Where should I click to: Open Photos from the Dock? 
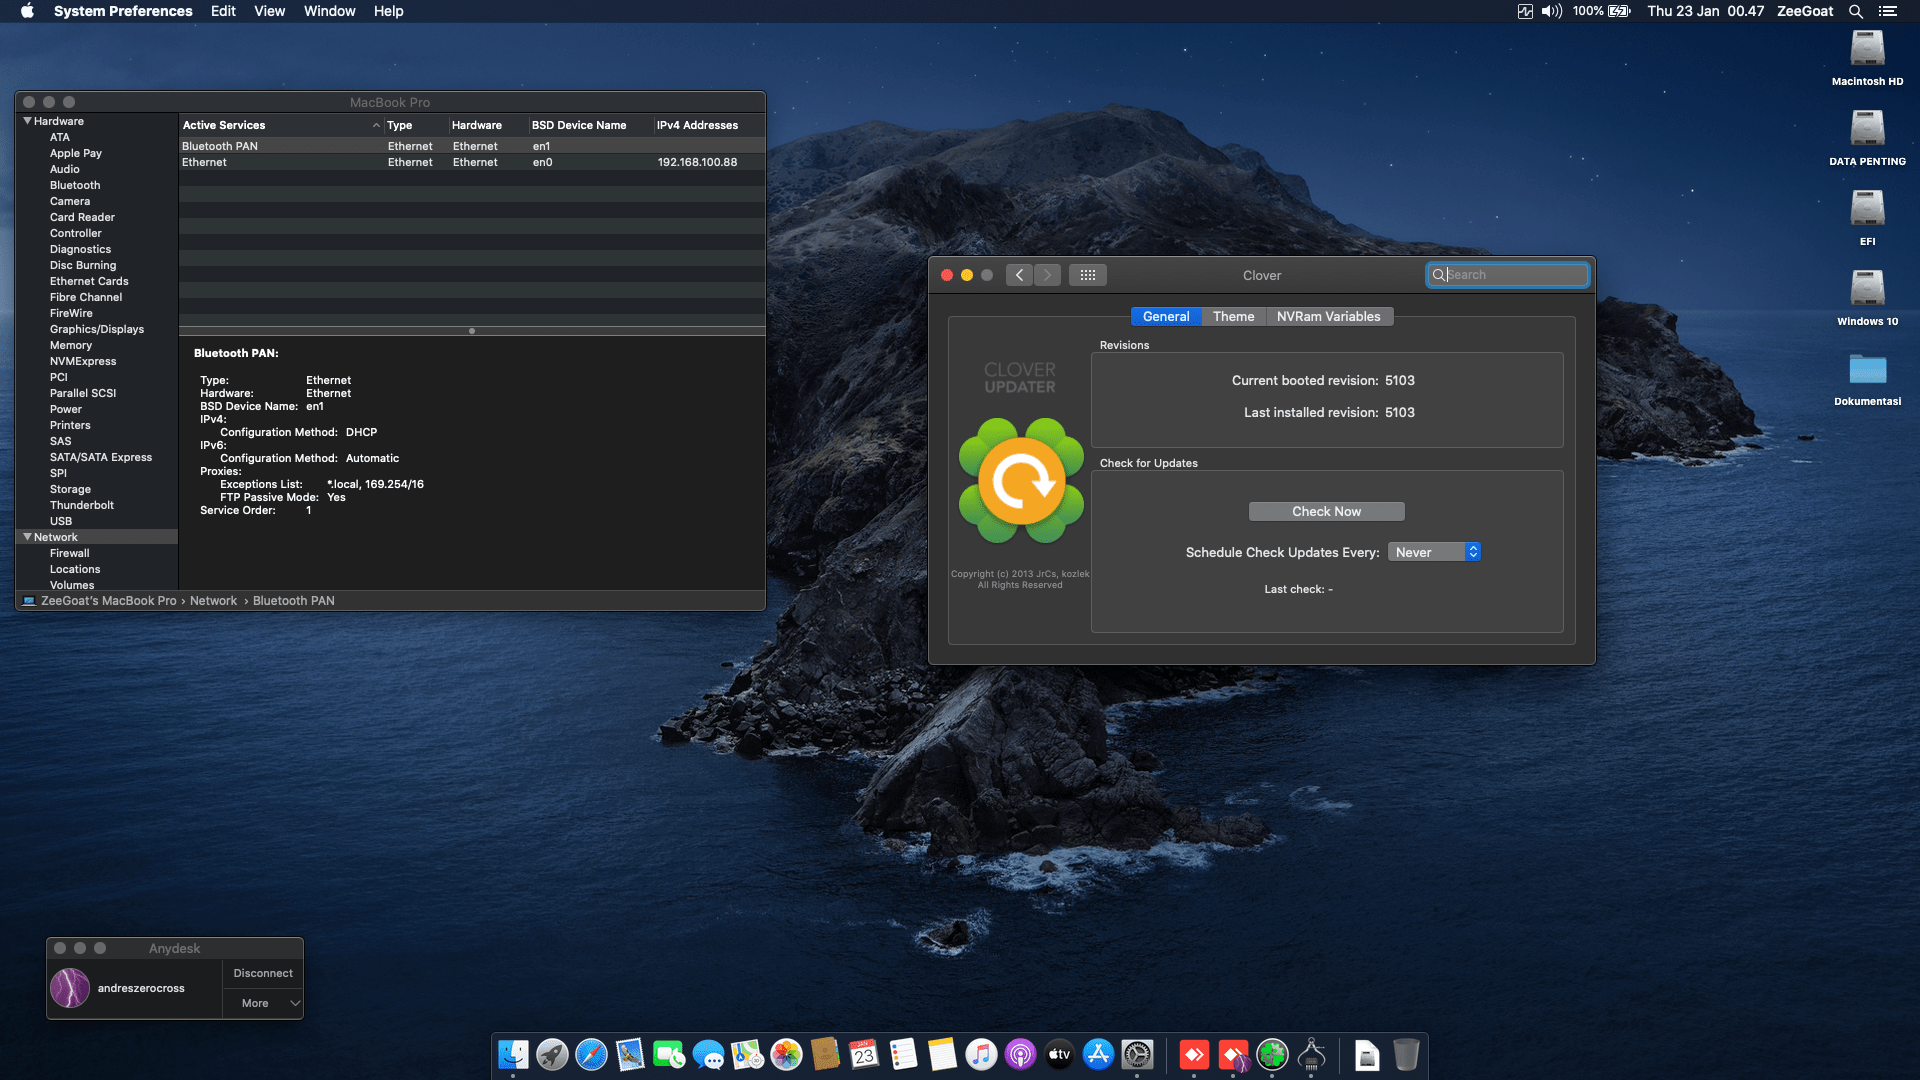point(786,1054)
